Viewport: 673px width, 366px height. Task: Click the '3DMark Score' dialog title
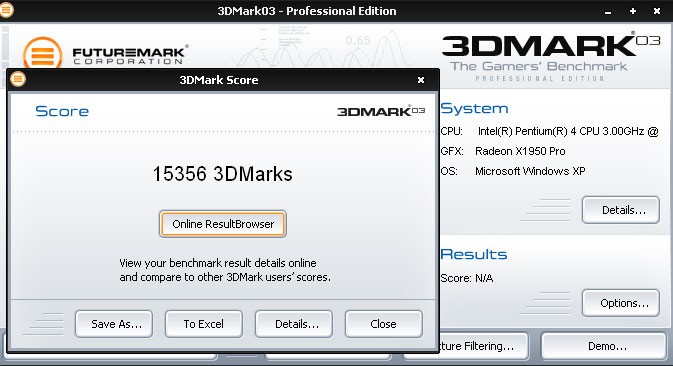219,80
